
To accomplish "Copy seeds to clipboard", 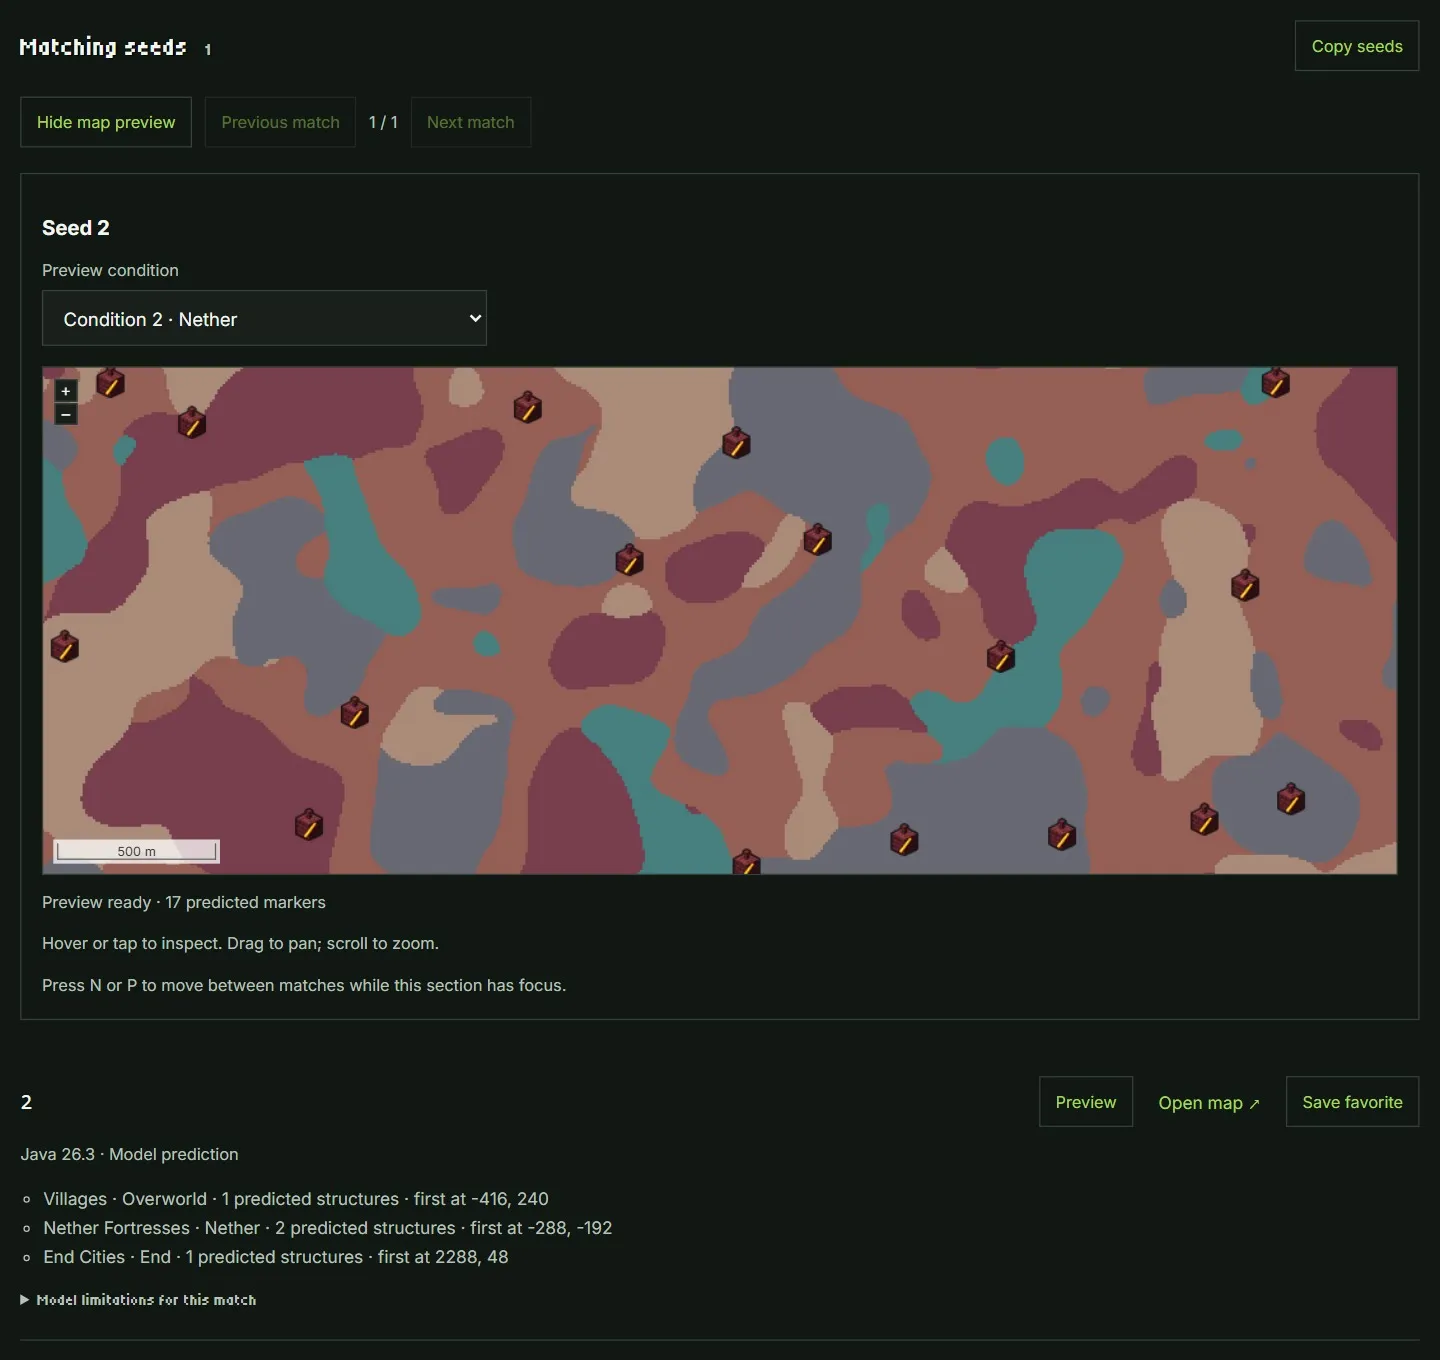I will (1357, 46).
